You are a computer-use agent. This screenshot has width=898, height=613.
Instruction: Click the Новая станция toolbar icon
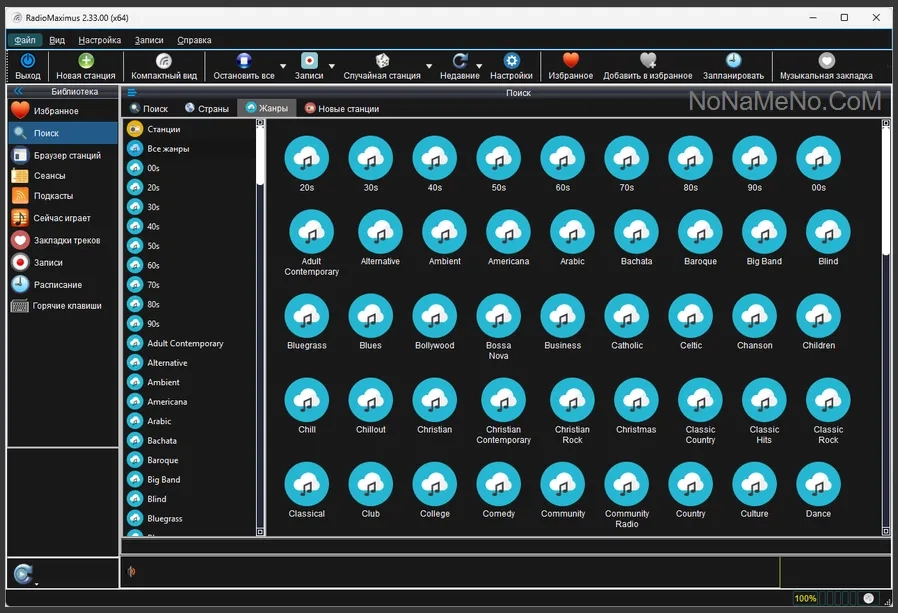[85, 61]
